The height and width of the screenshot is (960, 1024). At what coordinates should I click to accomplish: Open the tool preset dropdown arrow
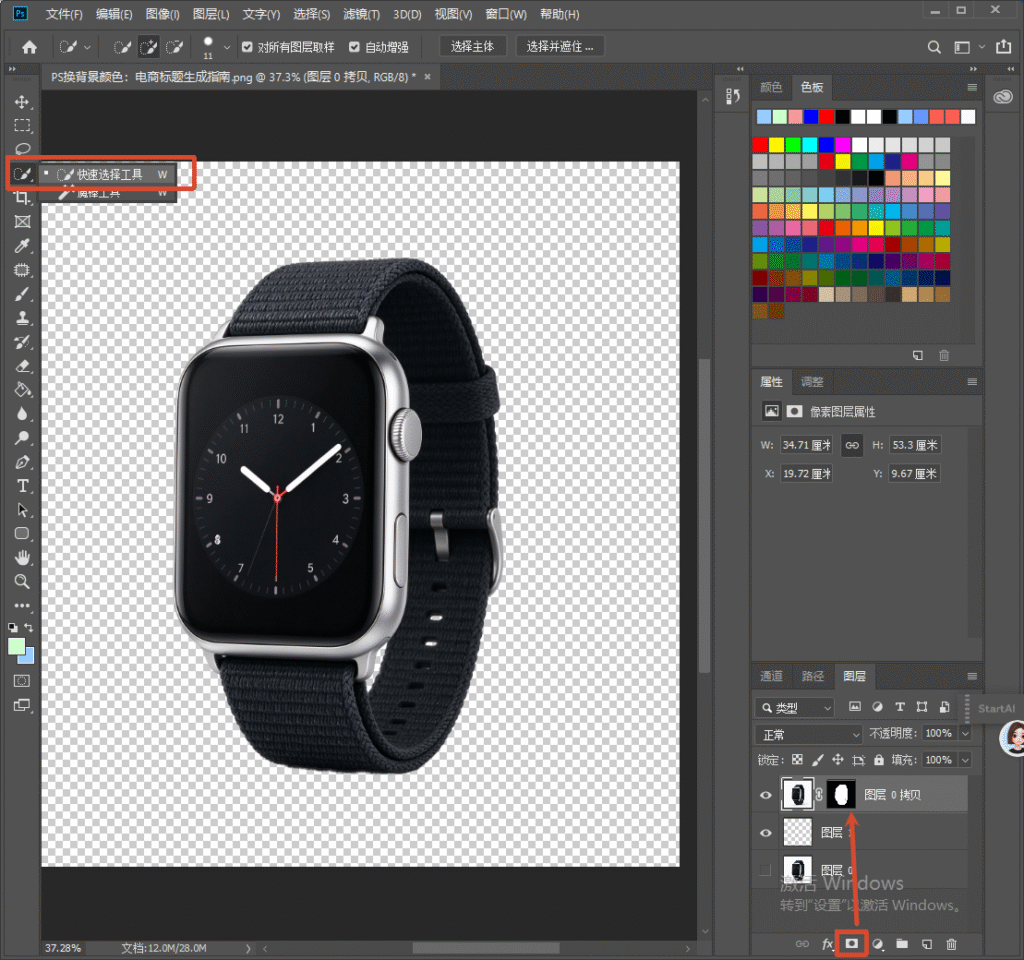coord(87,47)
